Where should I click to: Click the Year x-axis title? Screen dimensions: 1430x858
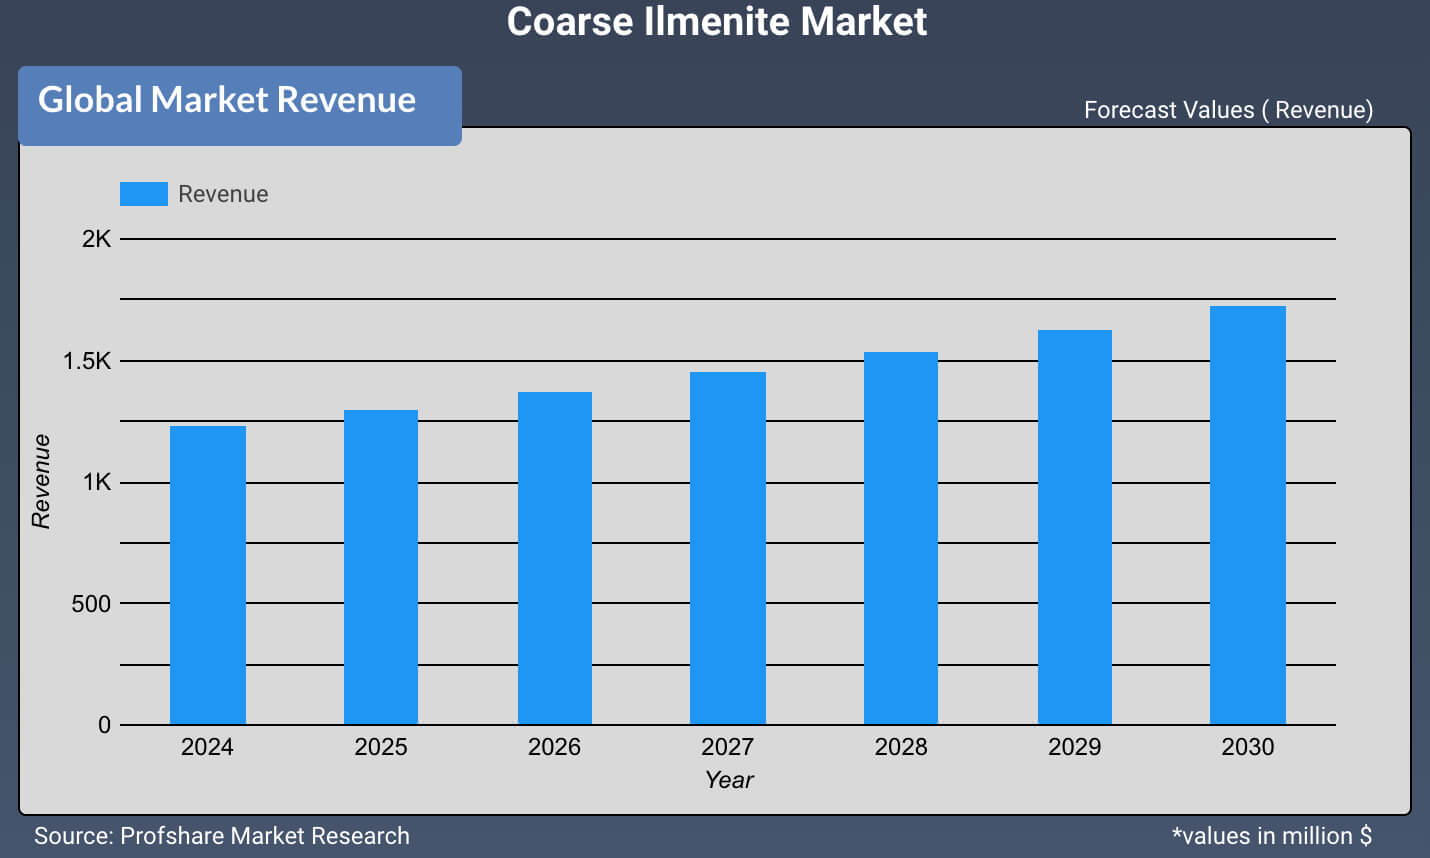[729, 780]
